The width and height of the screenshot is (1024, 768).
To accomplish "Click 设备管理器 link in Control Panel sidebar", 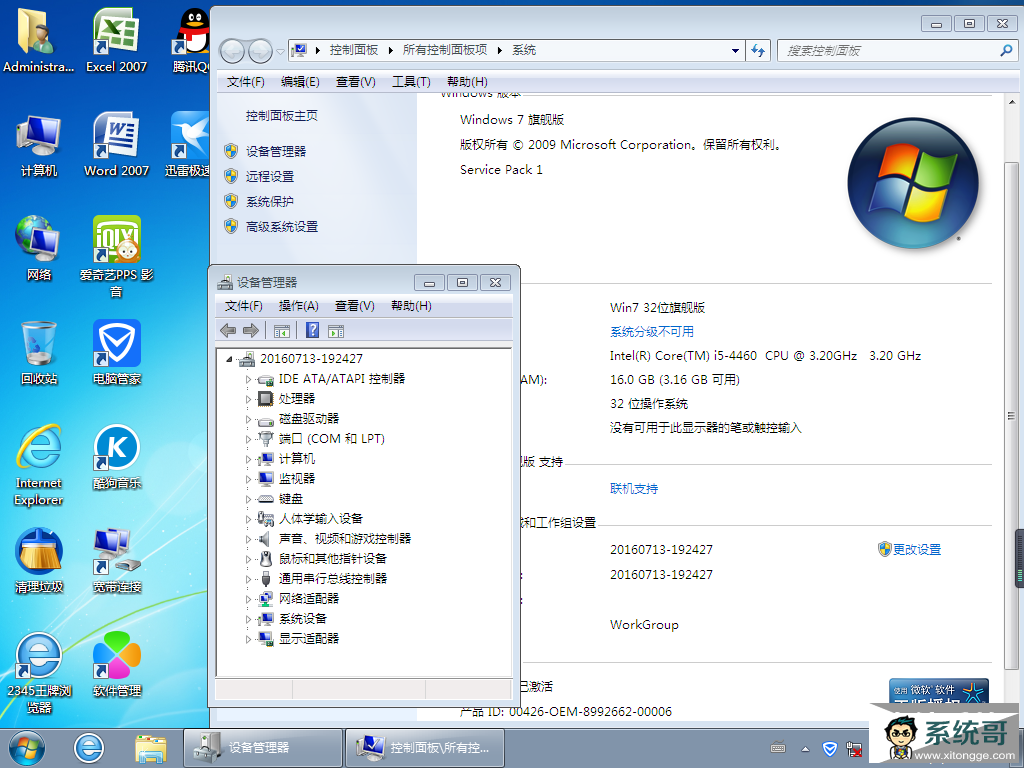I will click(x=276, y=152).
